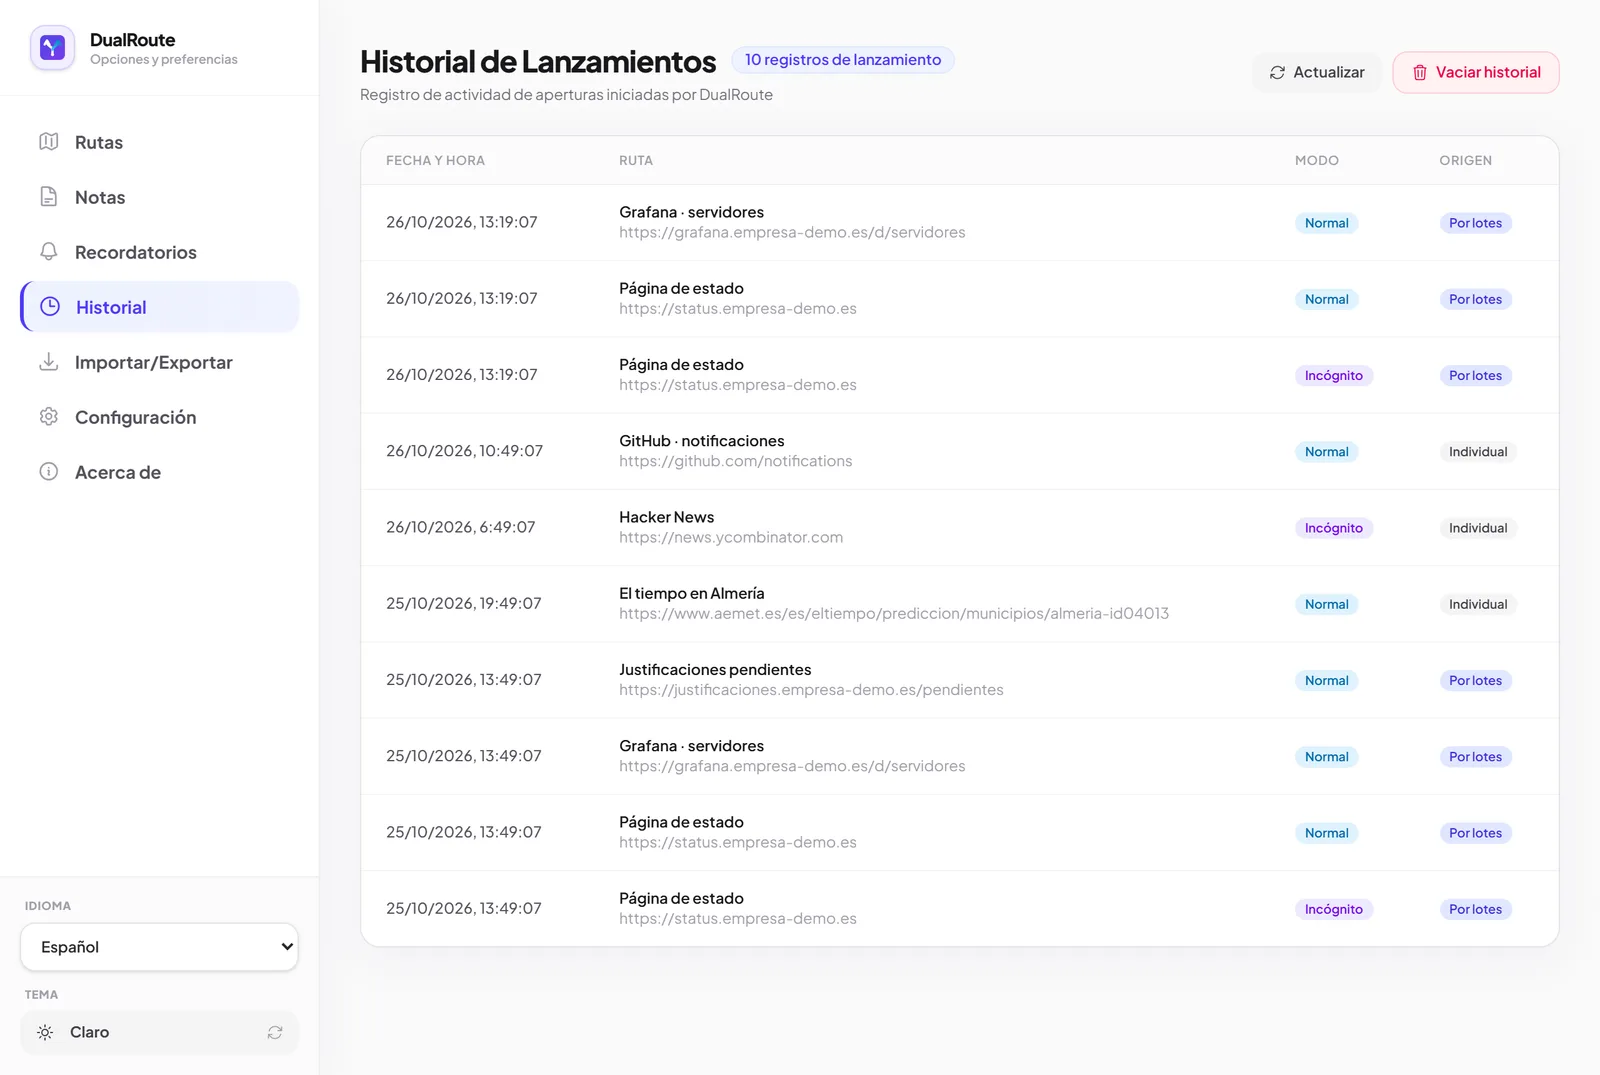Click the Configuración gear icon

48,417
